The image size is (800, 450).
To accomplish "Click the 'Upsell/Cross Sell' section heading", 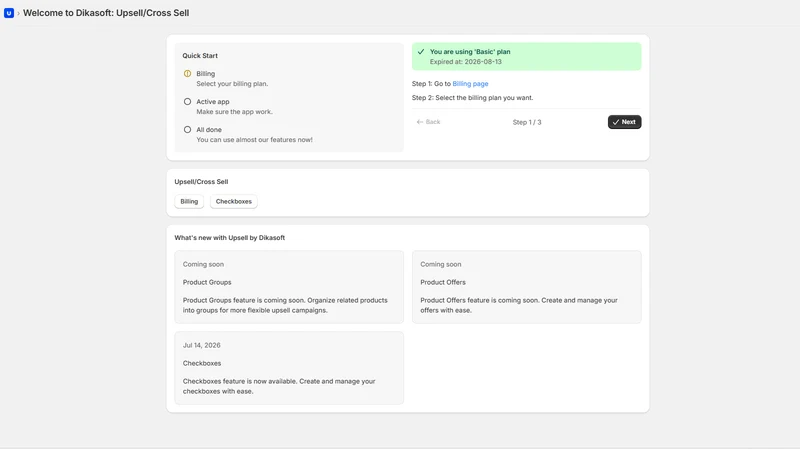I will tap(201, 182).
